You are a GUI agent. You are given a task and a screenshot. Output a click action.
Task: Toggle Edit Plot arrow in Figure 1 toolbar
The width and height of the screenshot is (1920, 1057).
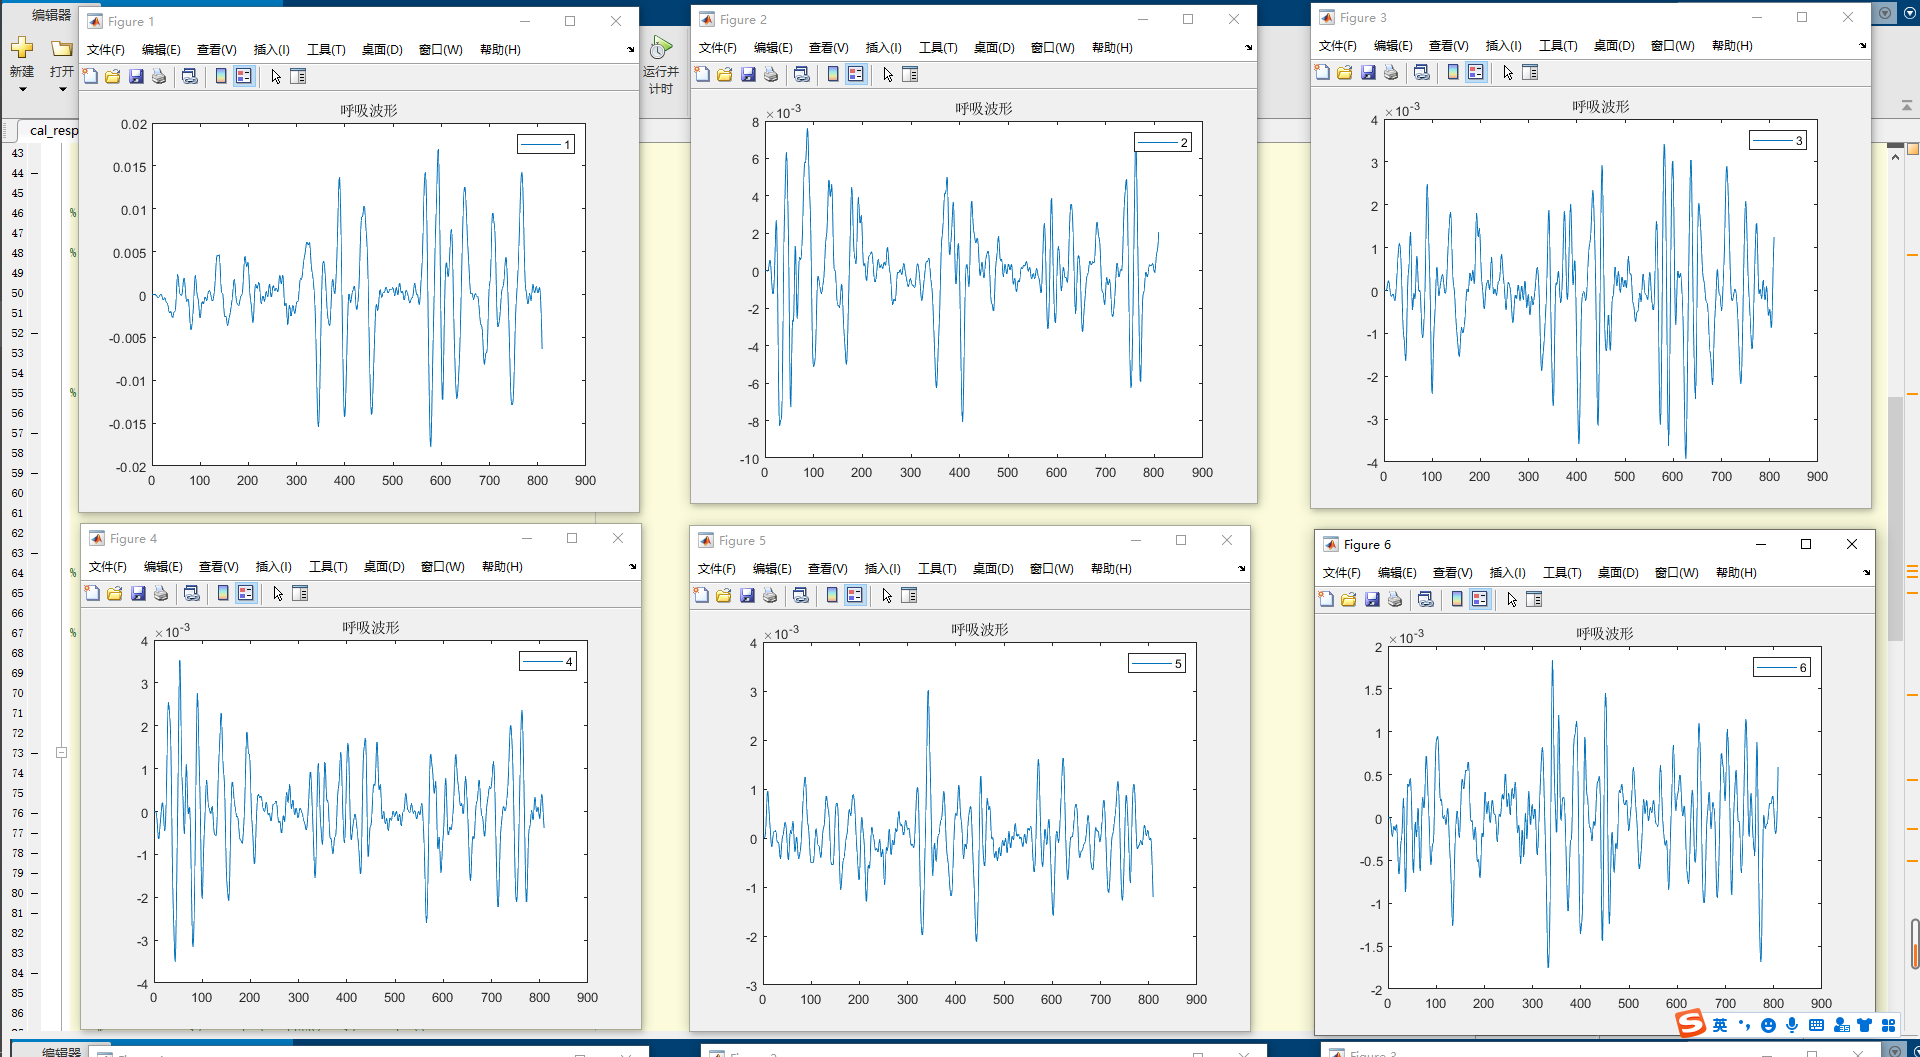(x=276, y=76)
